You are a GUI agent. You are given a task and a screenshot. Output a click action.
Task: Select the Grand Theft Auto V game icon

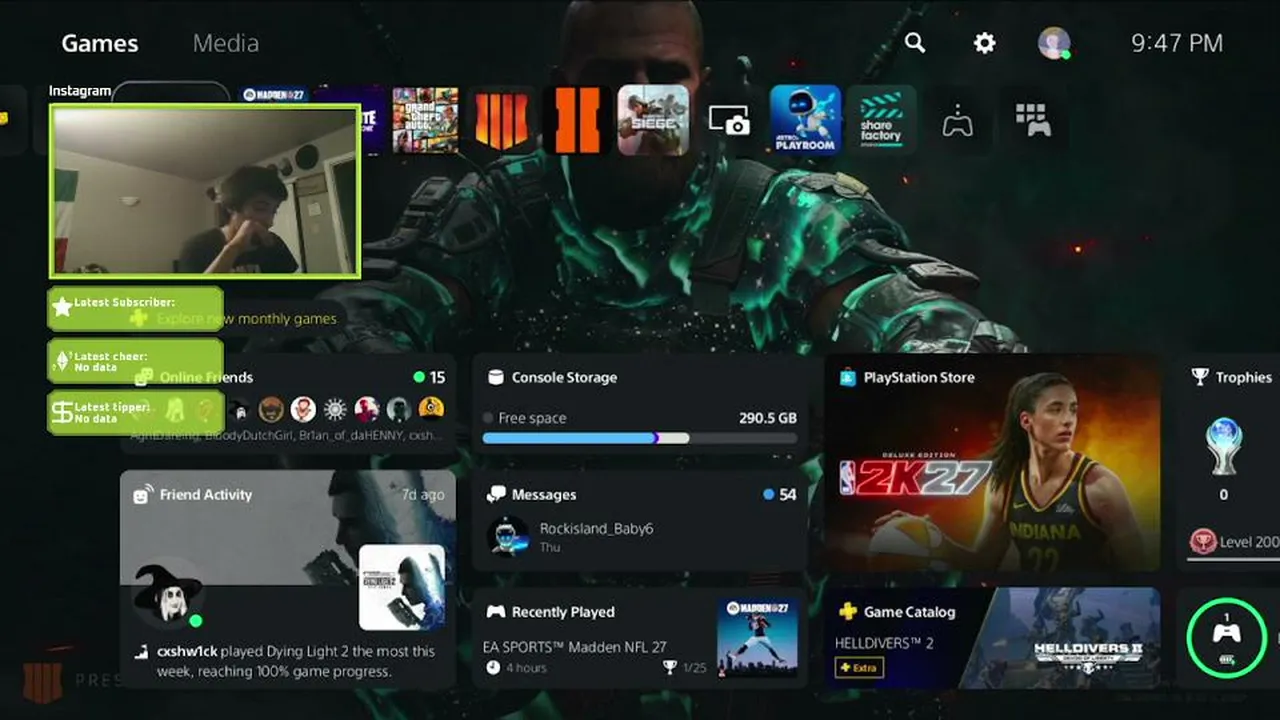click(x=425, y=120)
